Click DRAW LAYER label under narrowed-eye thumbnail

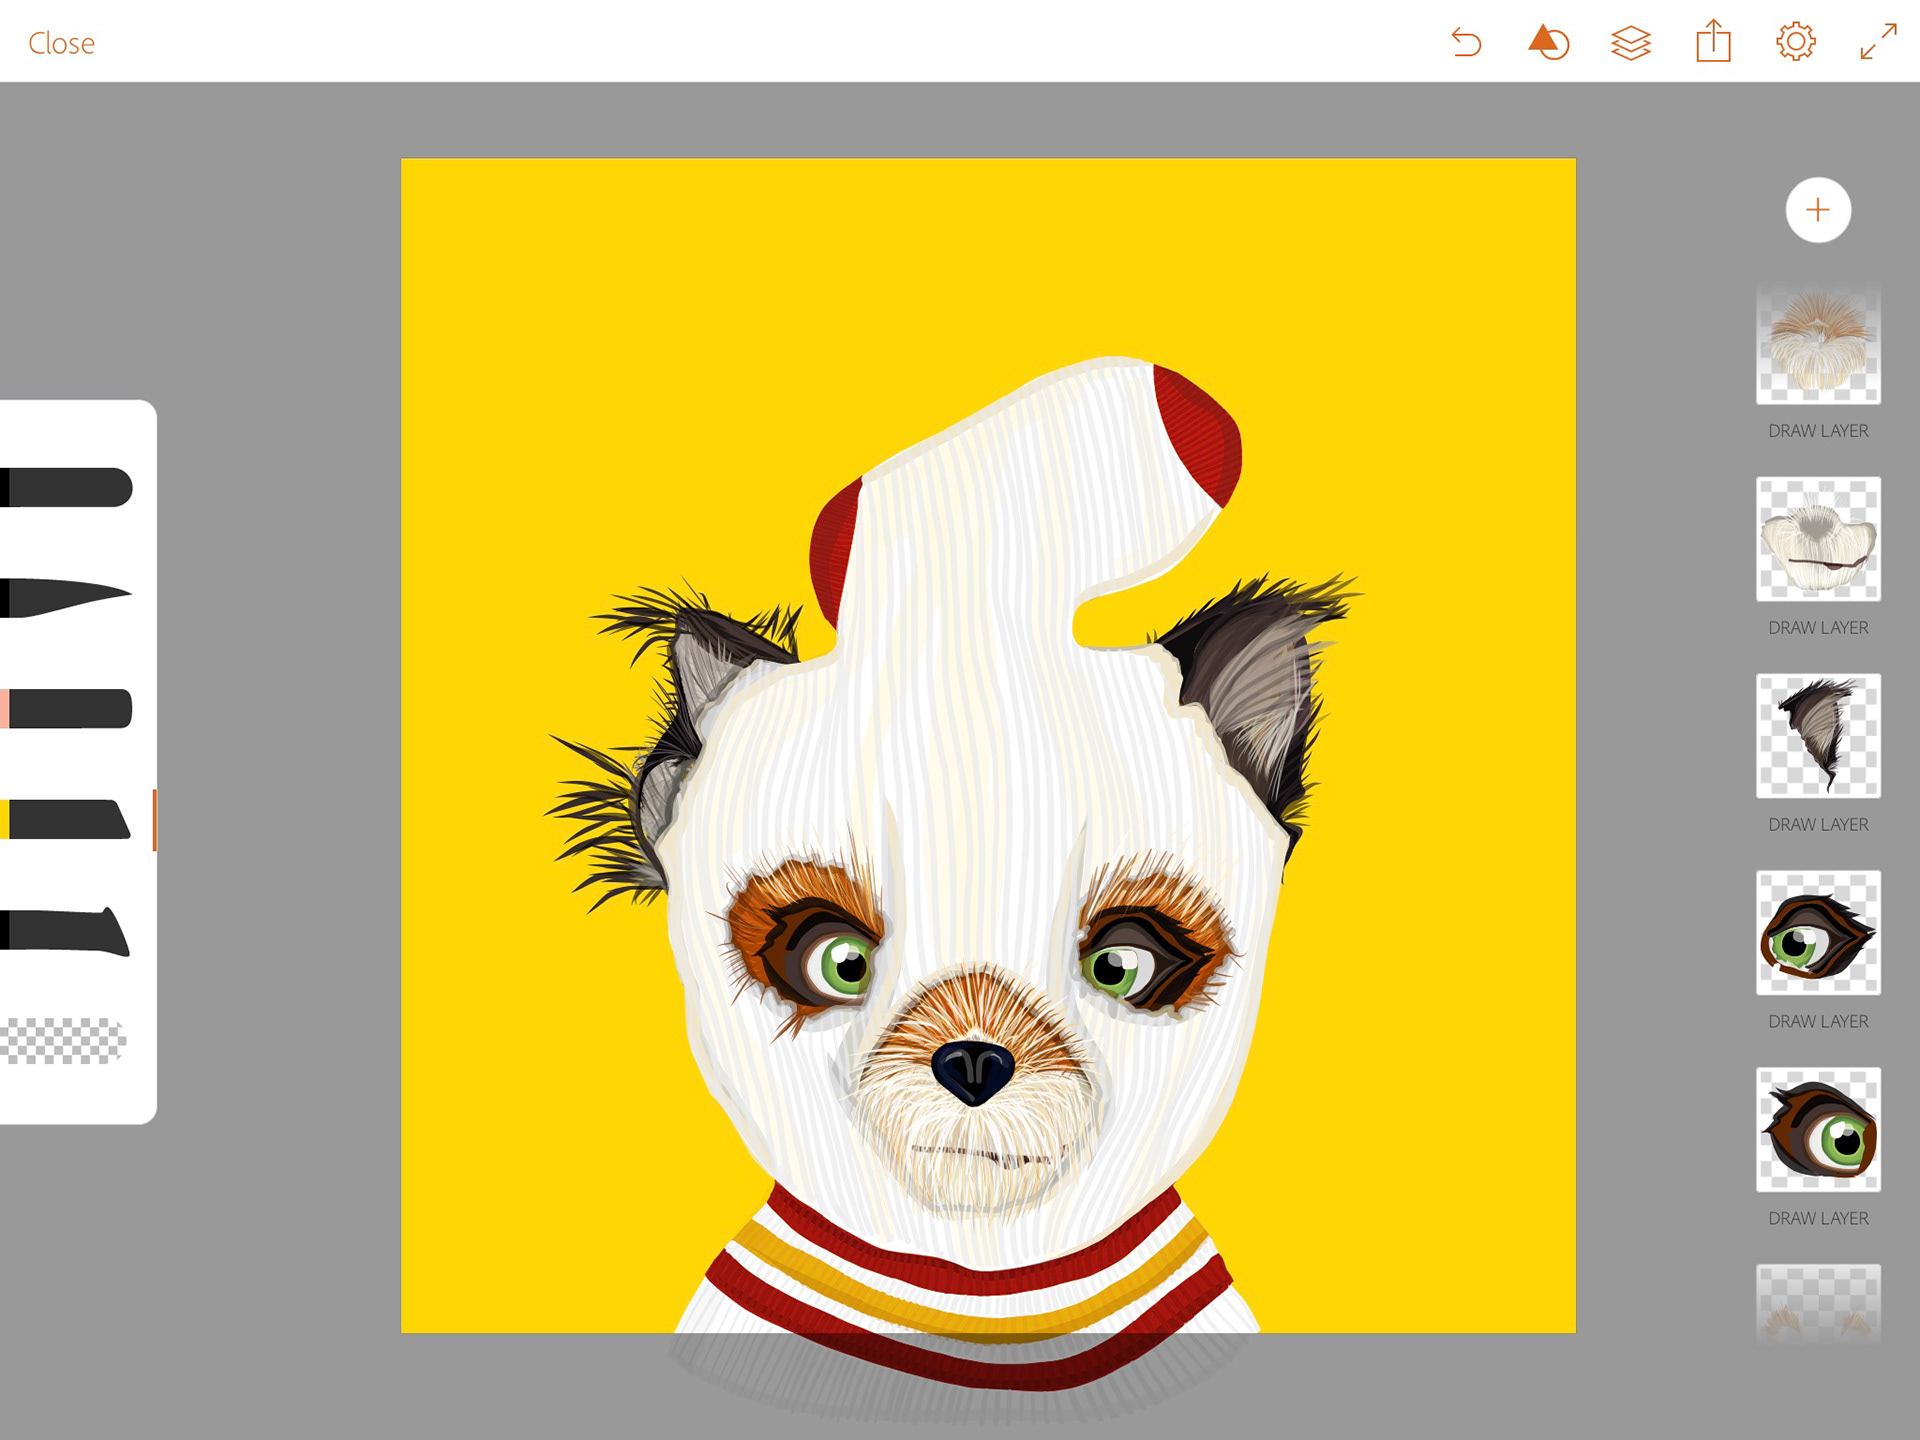[1818, 1022]
